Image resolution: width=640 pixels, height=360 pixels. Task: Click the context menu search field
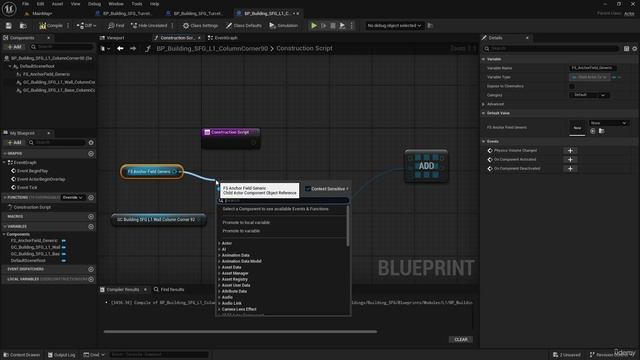(x=284, y=200)
